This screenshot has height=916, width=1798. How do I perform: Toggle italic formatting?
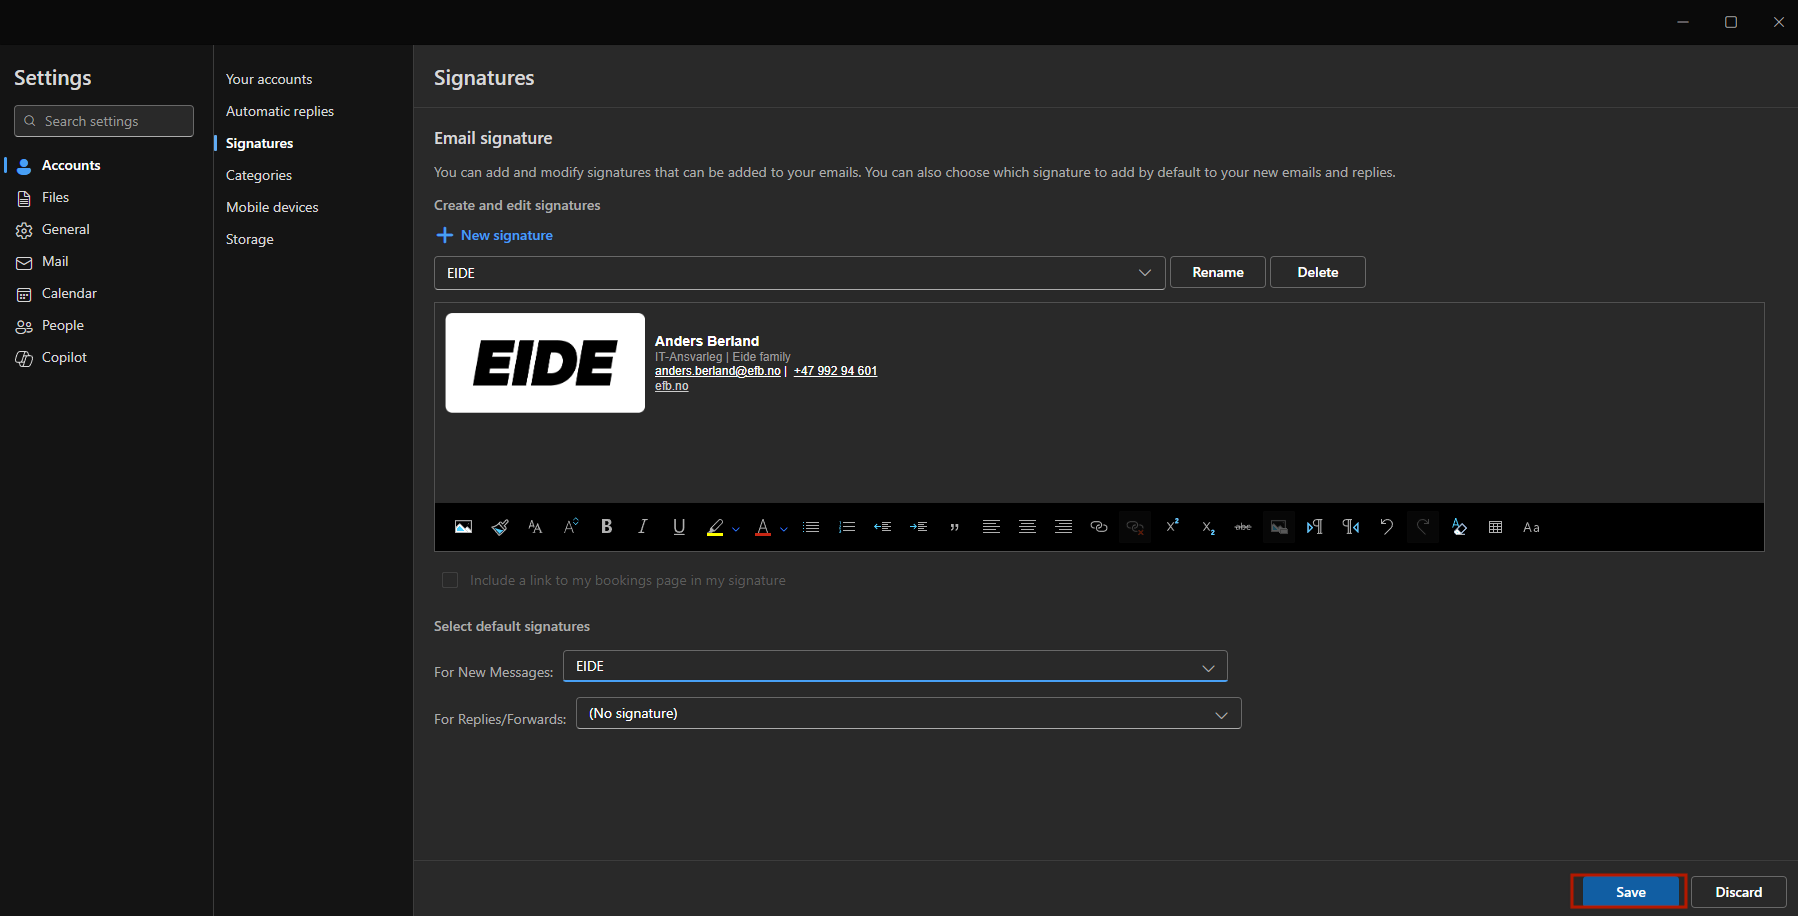pos(643,527)
